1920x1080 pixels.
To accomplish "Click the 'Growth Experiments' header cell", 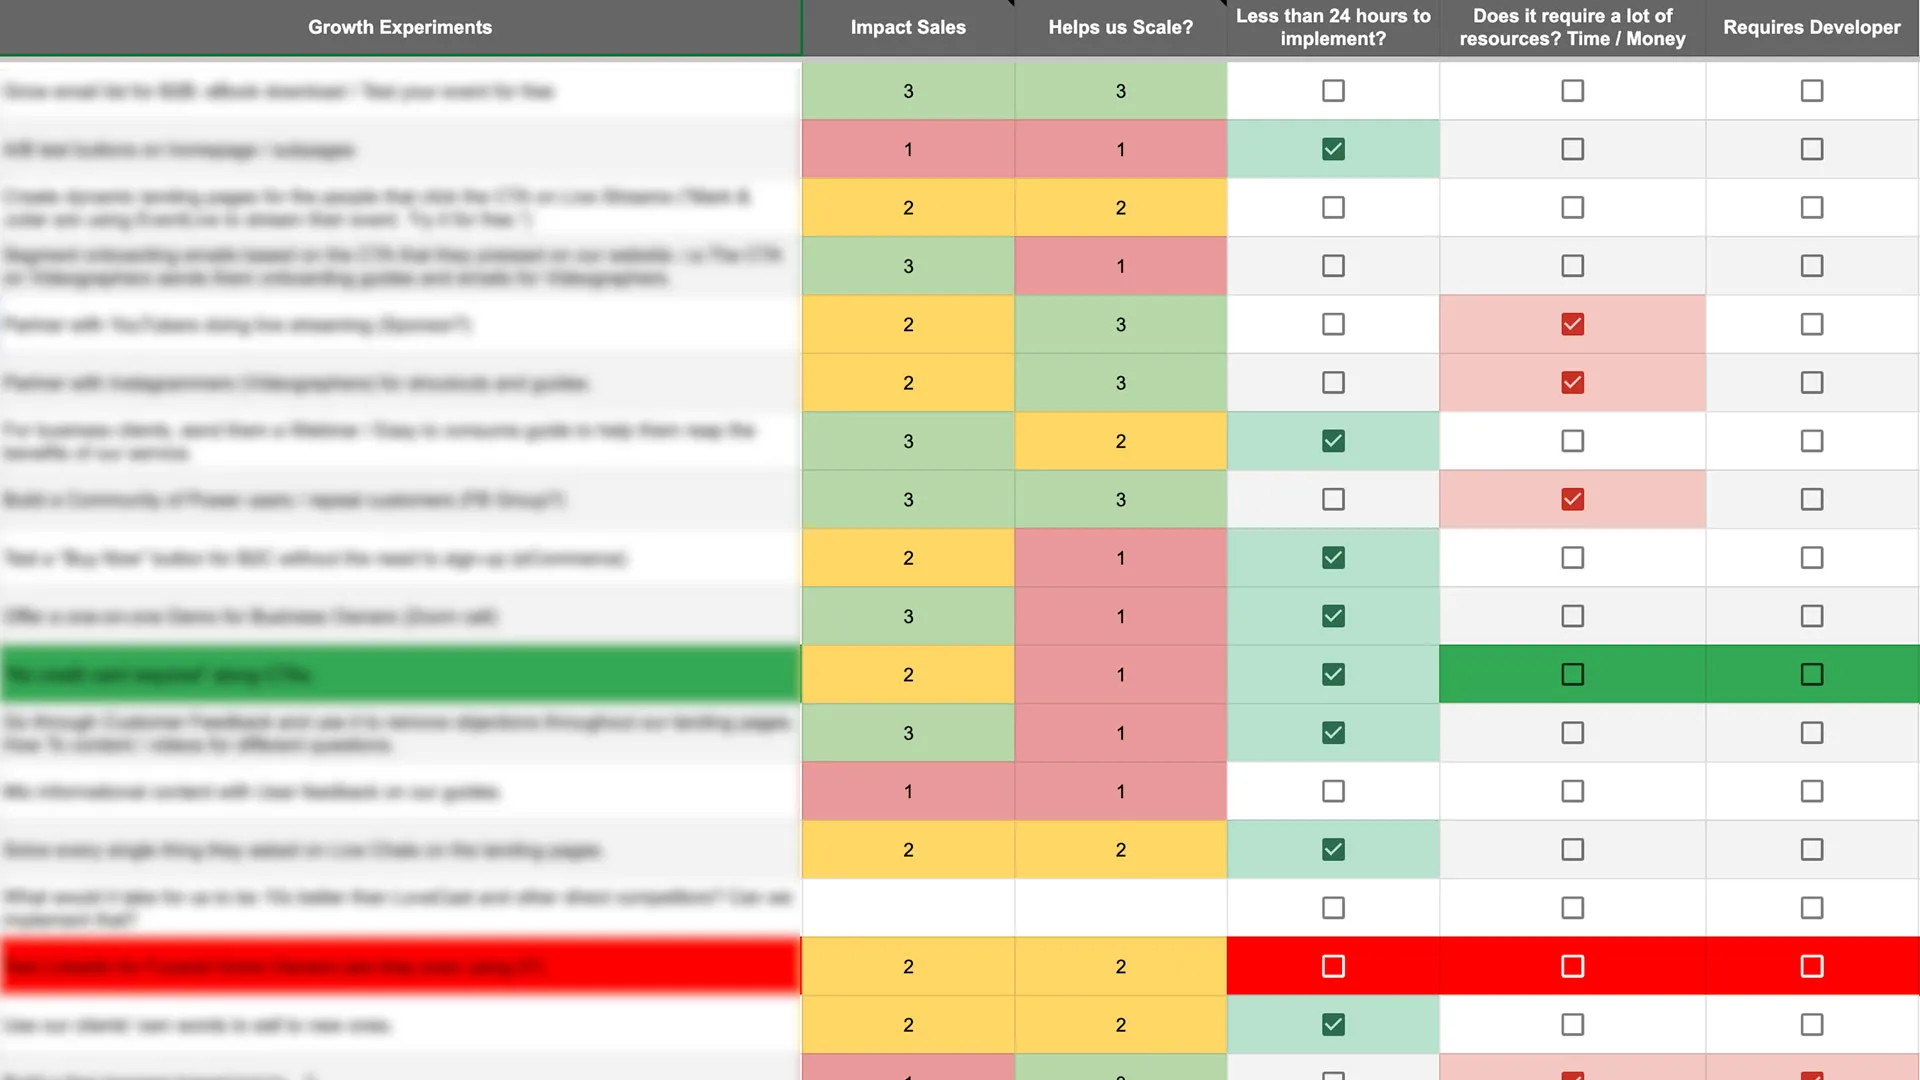I will (x=400, y=27).
